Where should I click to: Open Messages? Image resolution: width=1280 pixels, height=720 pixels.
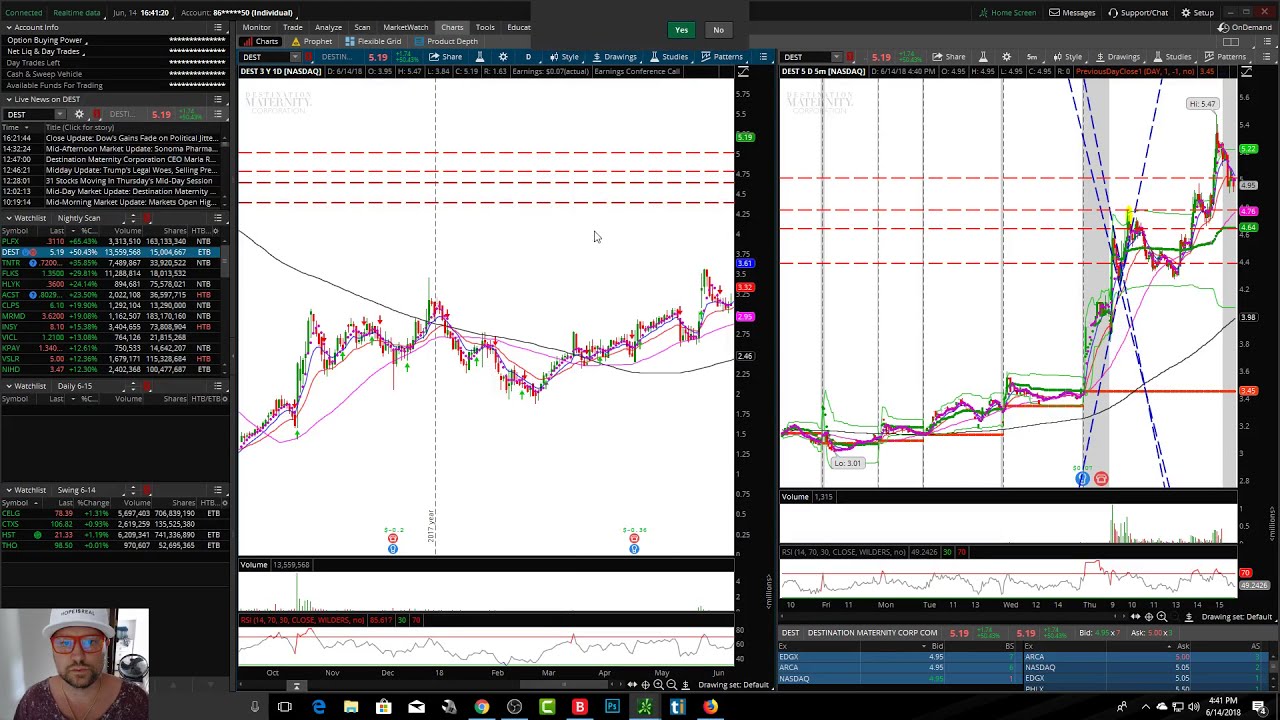coord(1072,13)
